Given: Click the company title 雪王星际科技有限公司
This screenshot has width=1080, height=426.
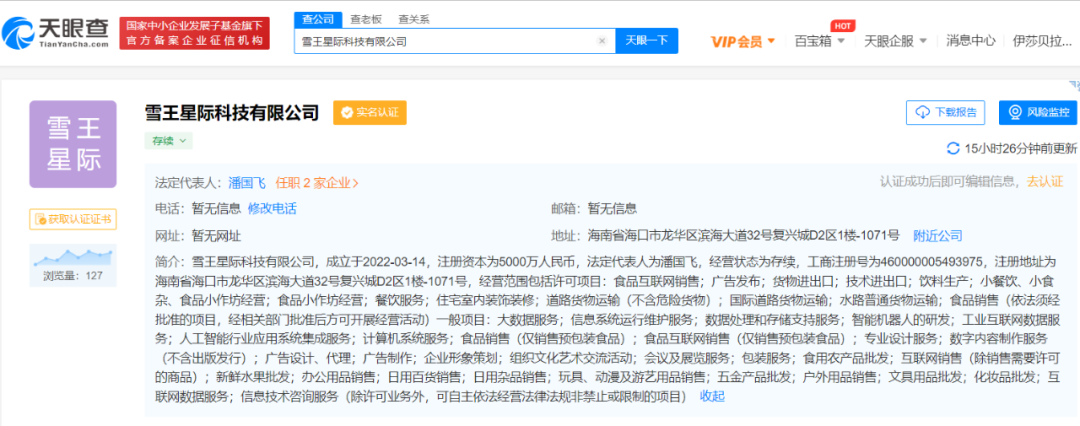Looking at the screenshot, I should coord(232,112).
